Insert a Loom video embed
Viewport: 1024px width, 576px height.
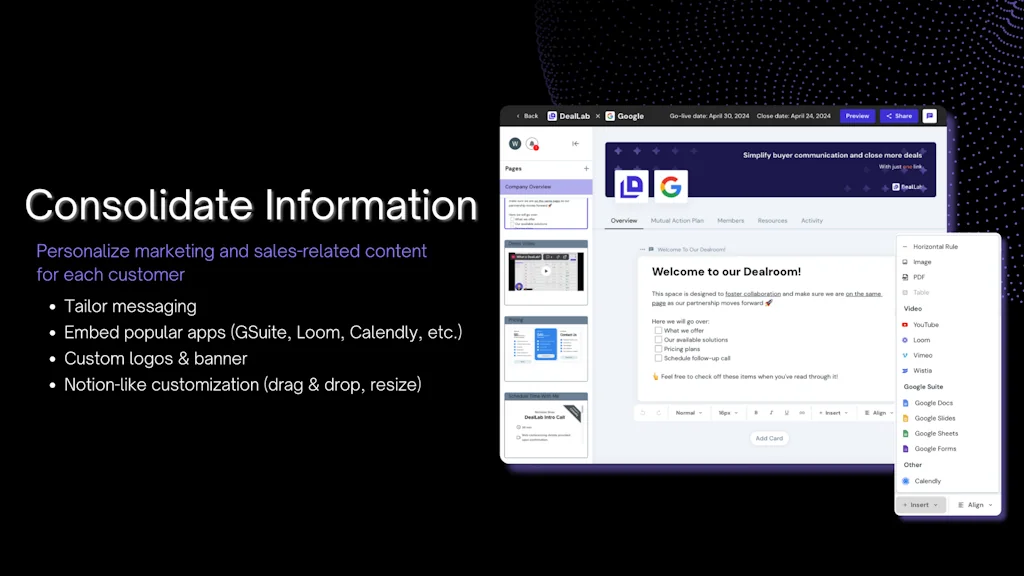point(920,339)
